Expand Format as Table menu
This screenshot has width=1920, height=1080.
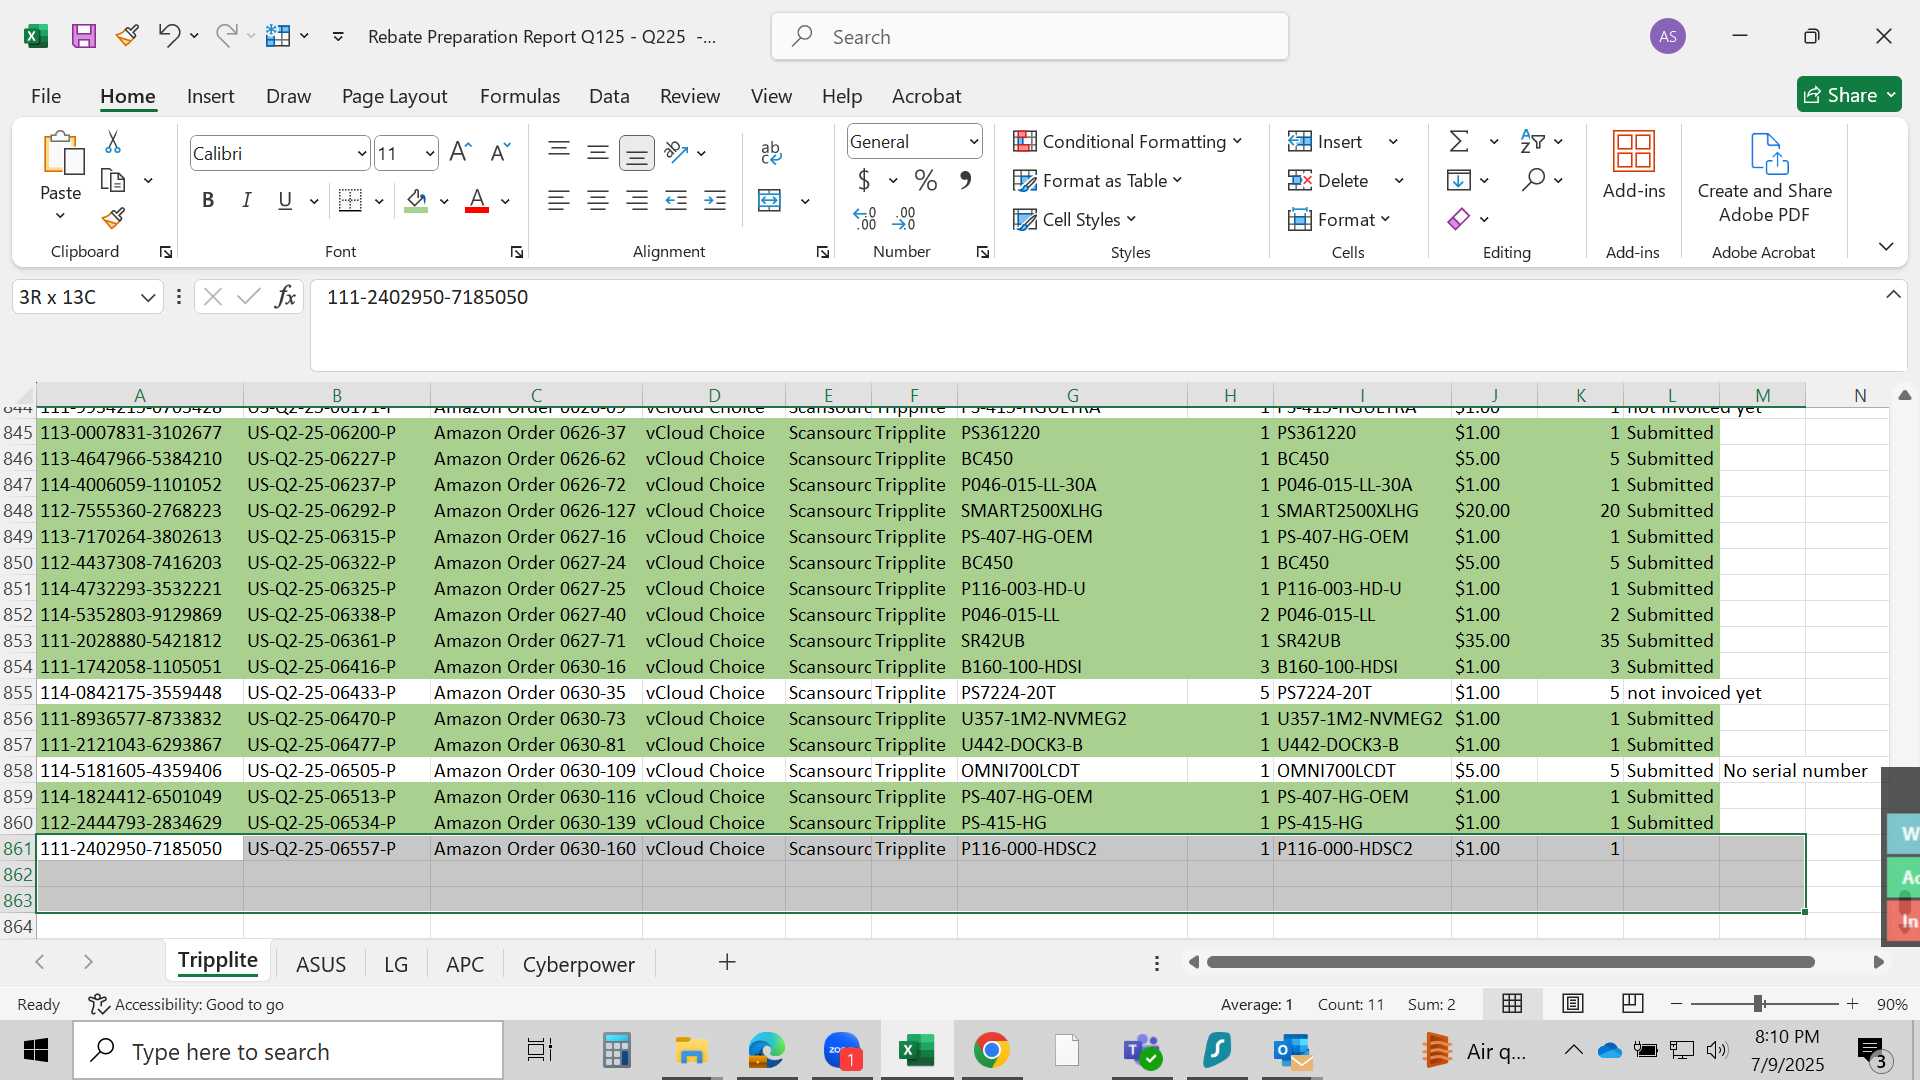click(1098, 180)
